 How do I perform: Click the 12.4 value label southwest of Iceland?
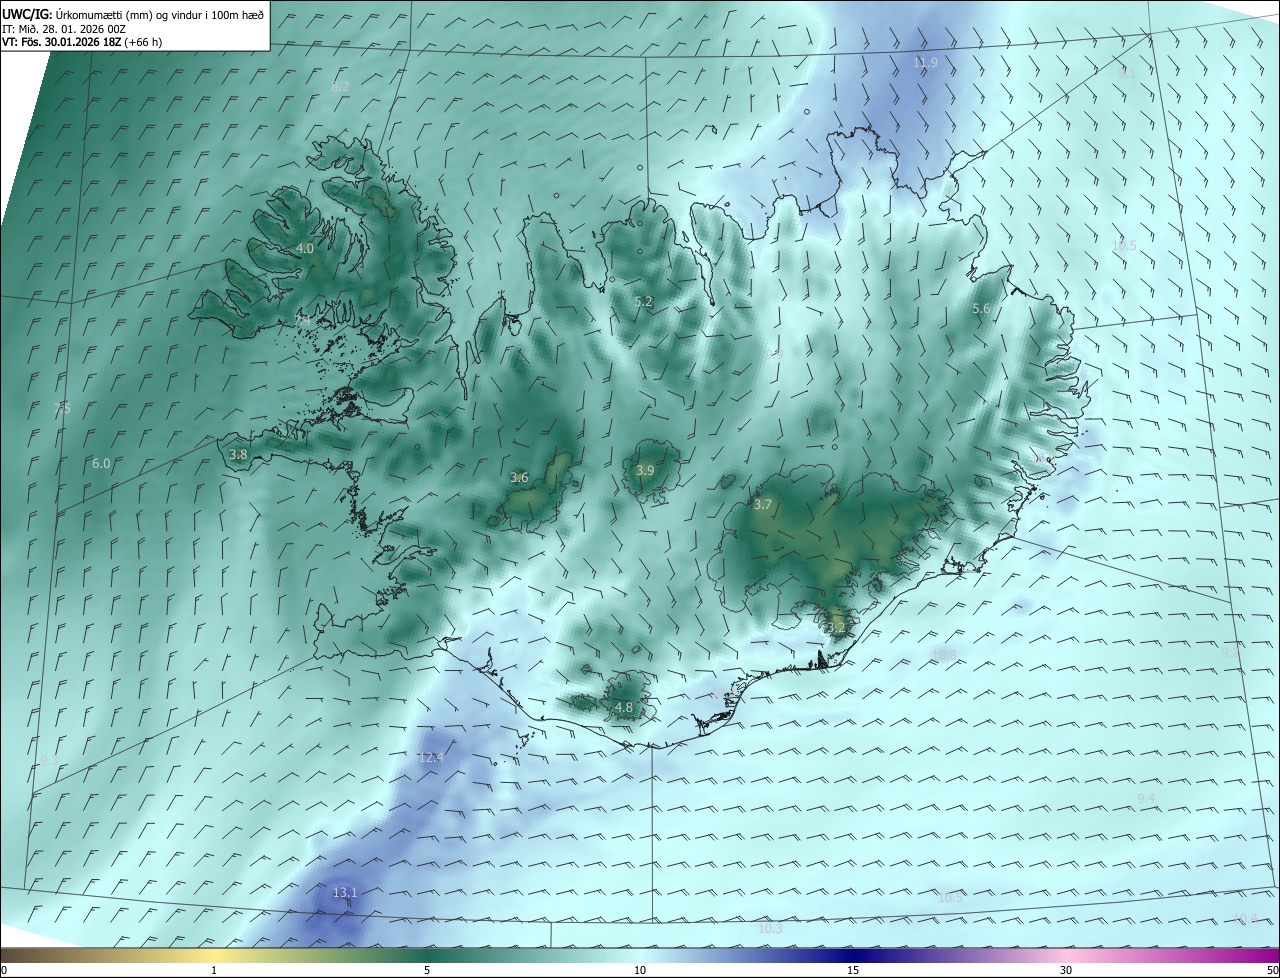click(x=431, y=758)
